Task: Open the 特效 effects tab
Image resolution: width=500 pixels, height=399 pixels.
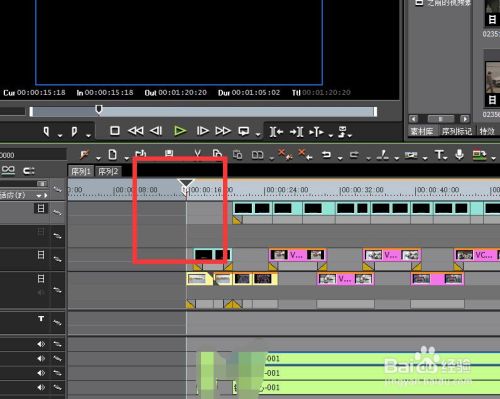Action: pos(487,131)
